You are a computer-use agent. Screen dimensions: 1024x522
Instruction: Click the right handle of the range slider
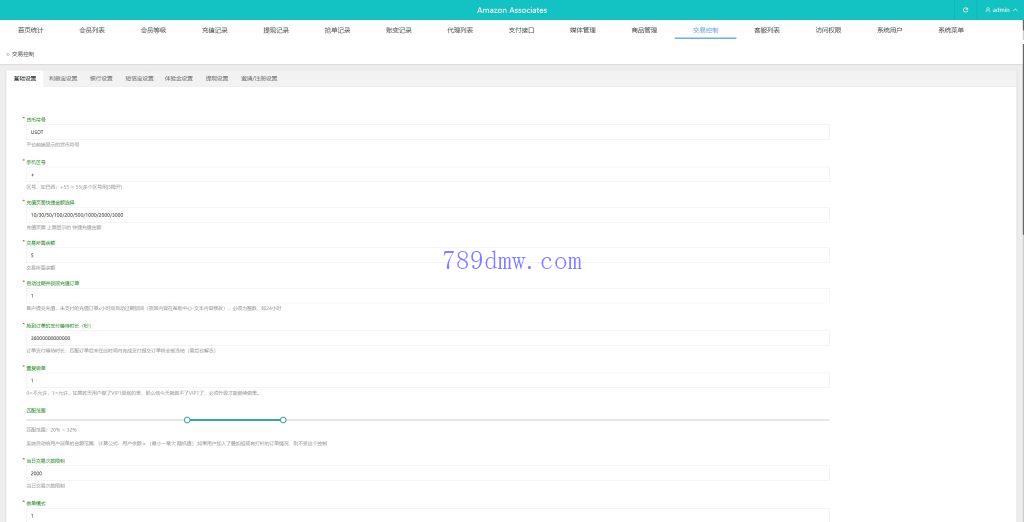[x=283, y=420]
